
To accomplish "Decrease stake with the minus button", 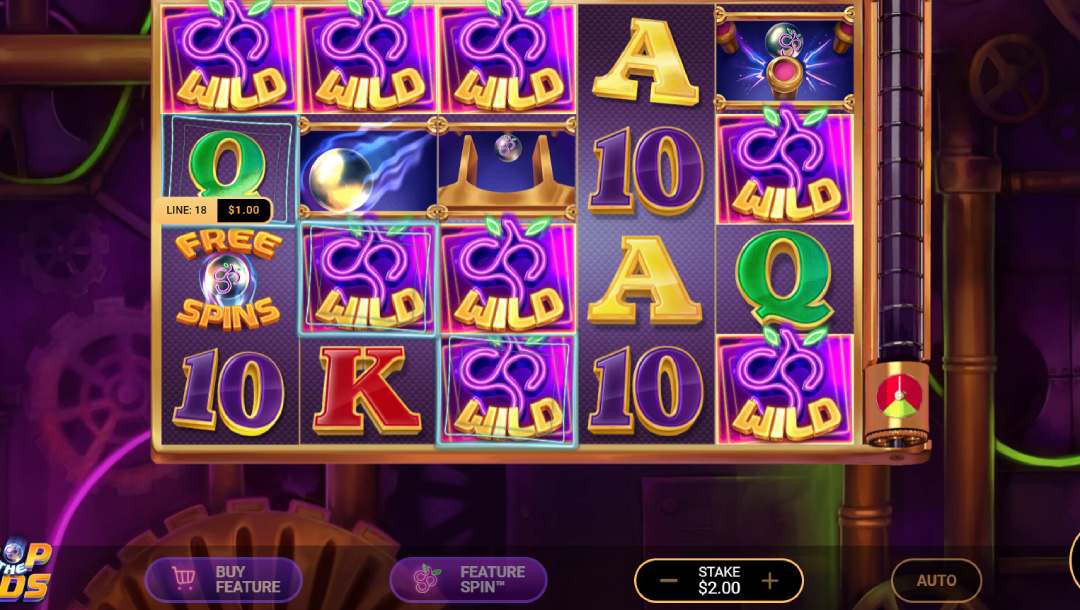I will (x=668, y=581).
